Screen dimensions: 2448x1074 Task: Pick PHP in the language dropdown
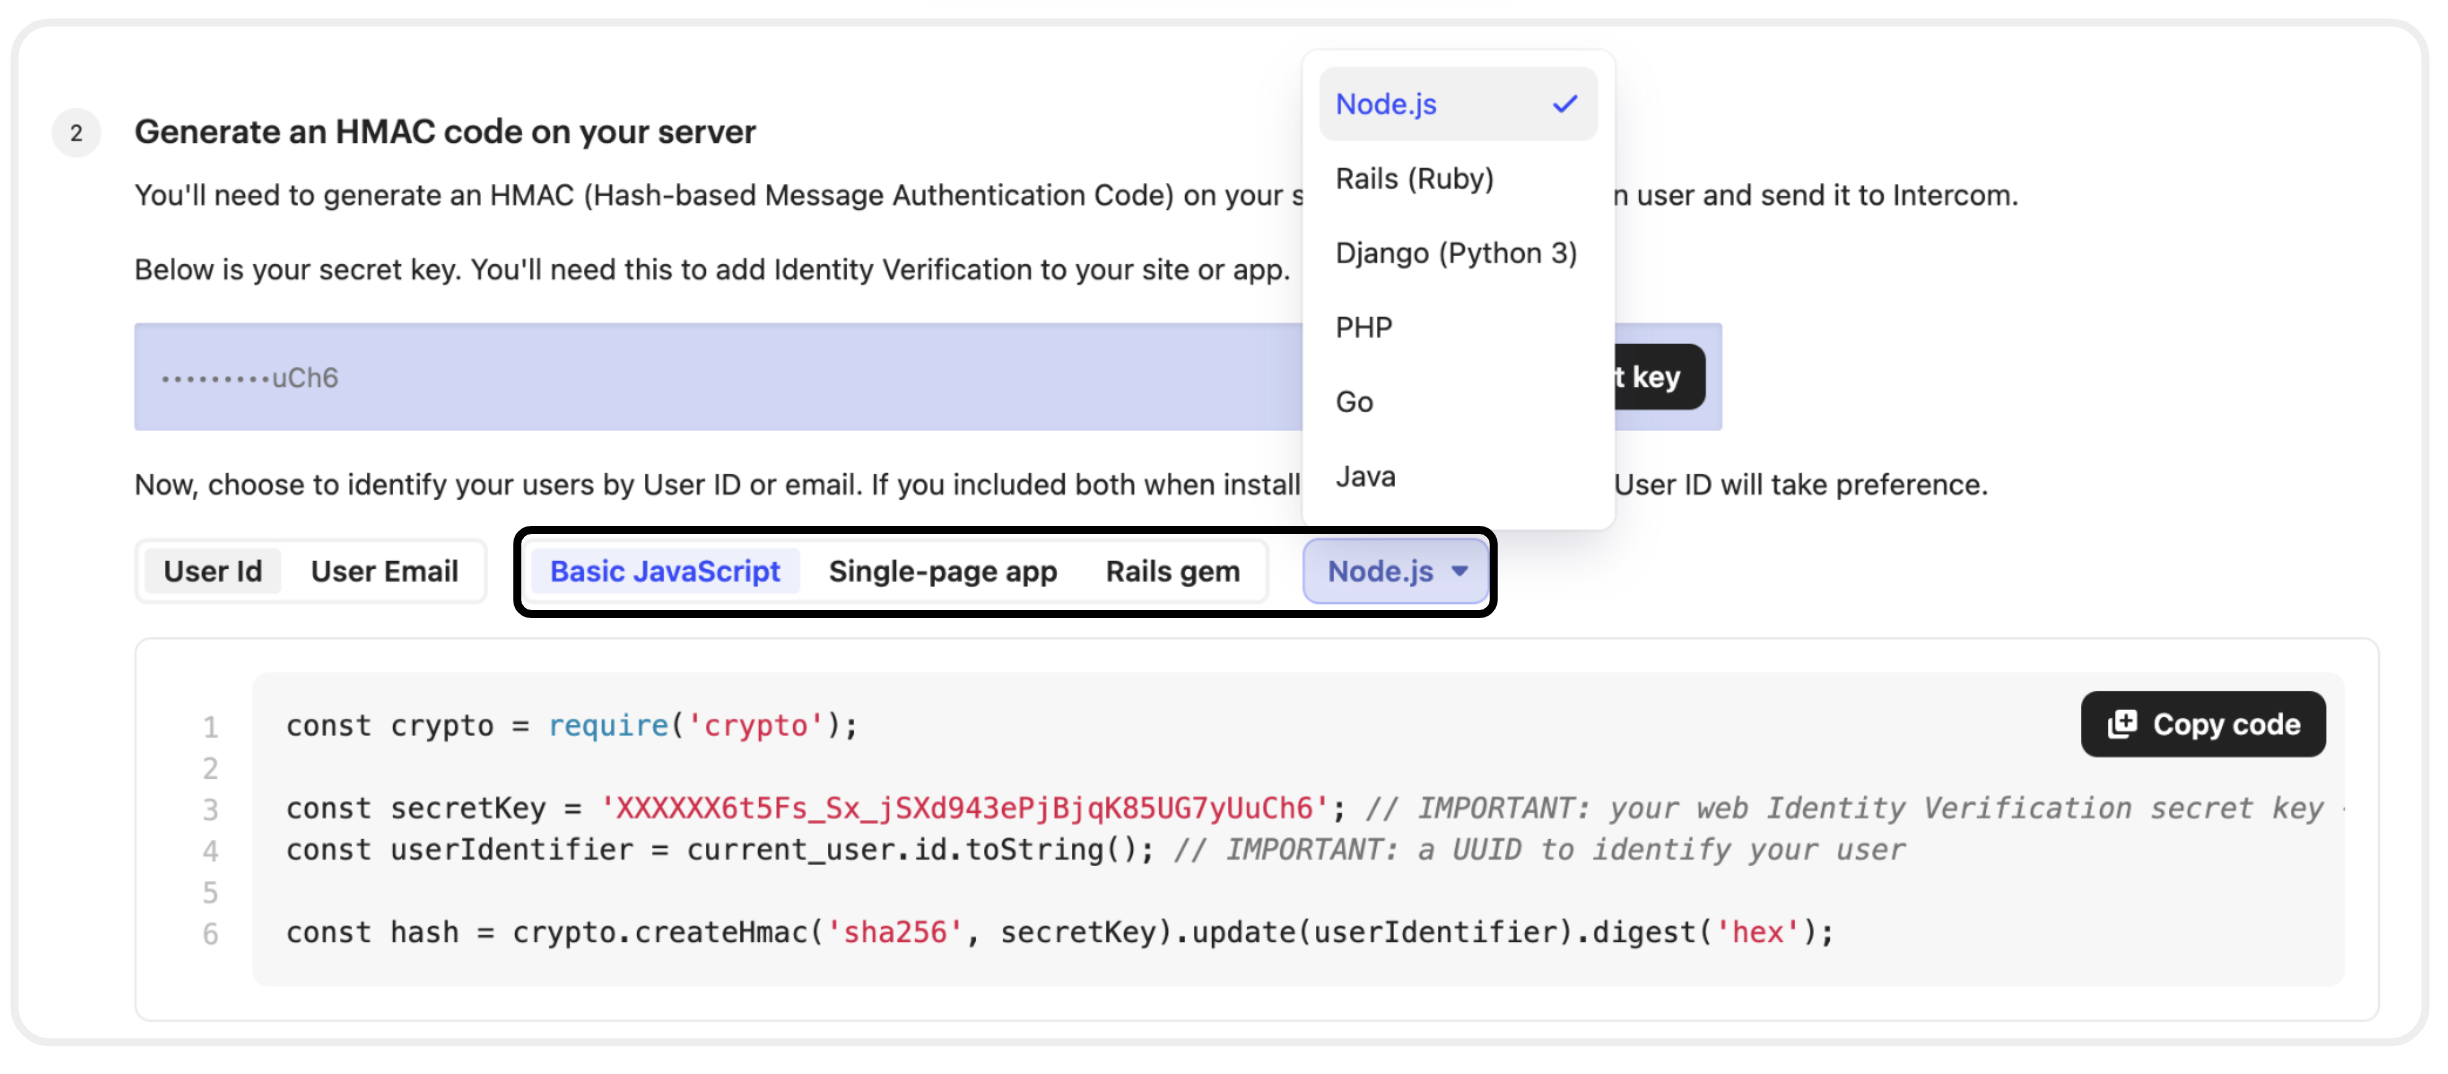tap(1364, 327)
